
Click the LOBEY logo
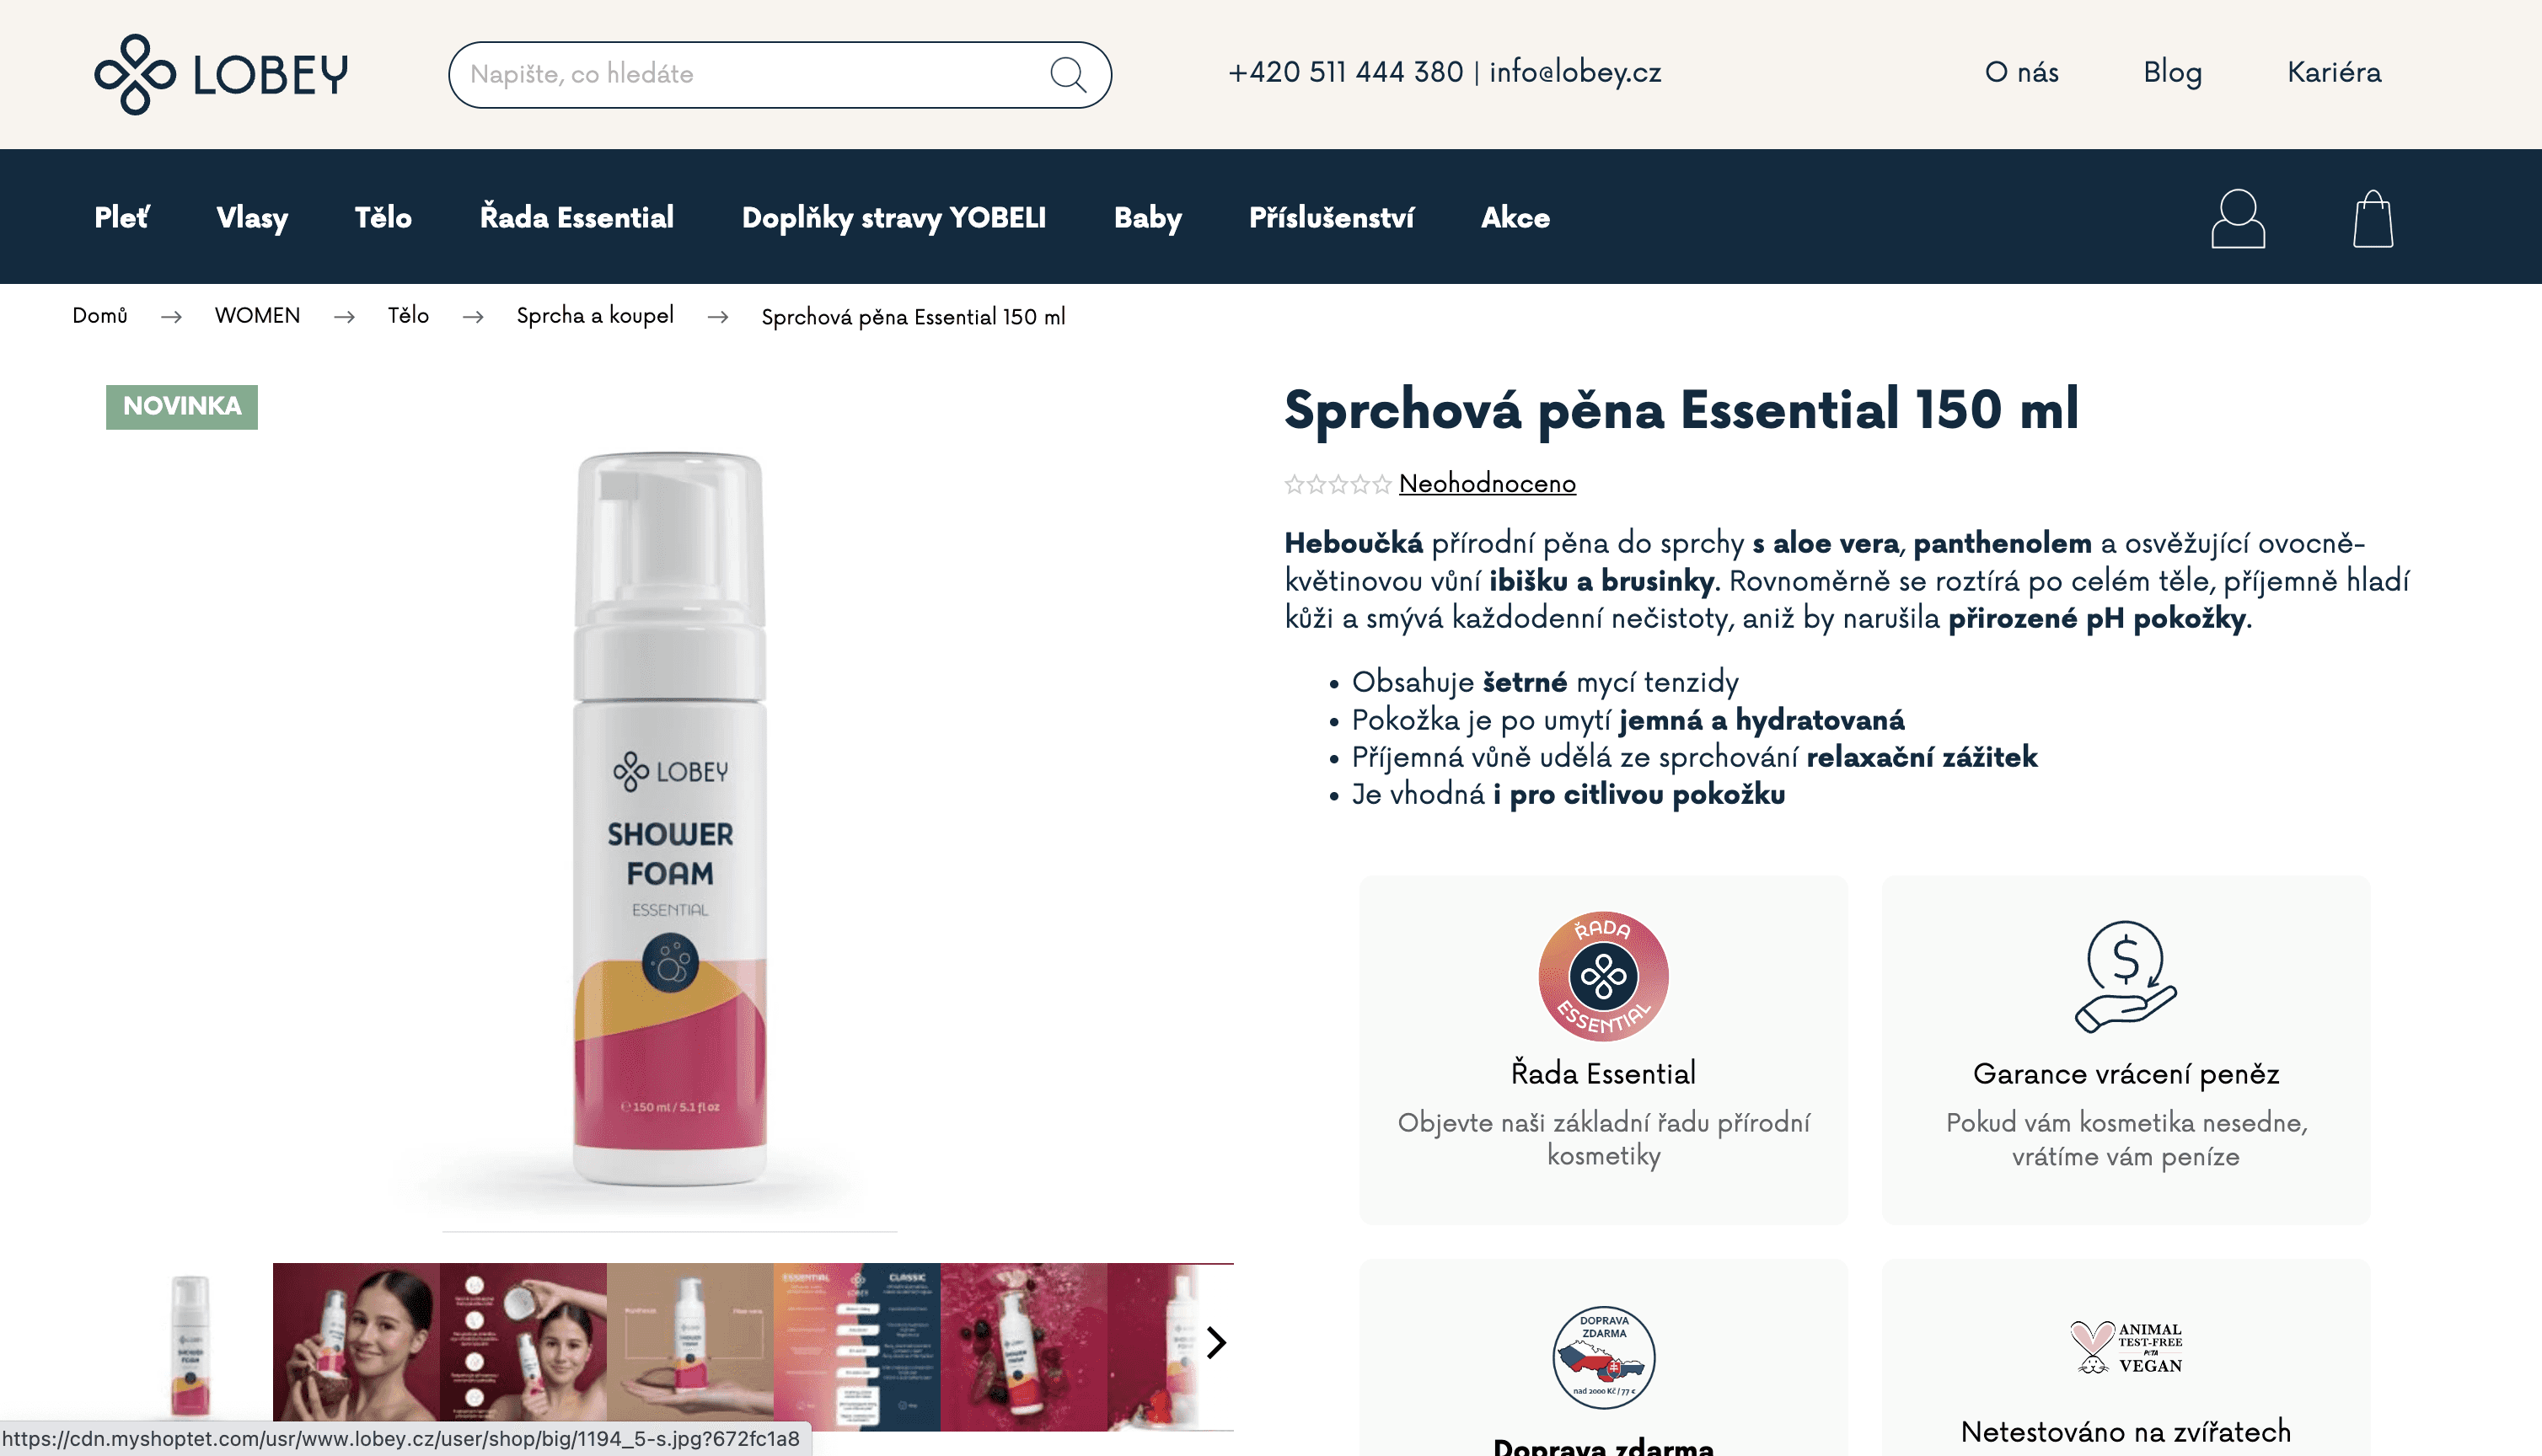[x=221, y=74]
